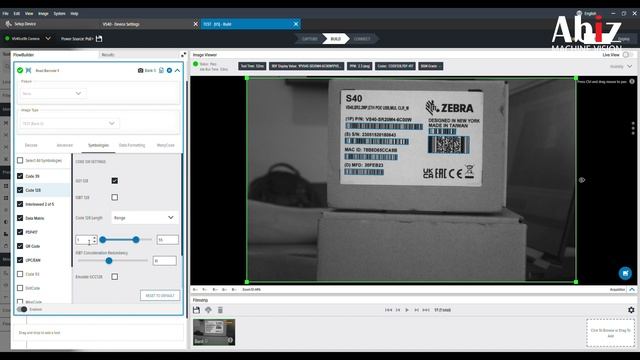Save the filmstrip images
Screen dimensions: 640x360
(x=196, y=310)
